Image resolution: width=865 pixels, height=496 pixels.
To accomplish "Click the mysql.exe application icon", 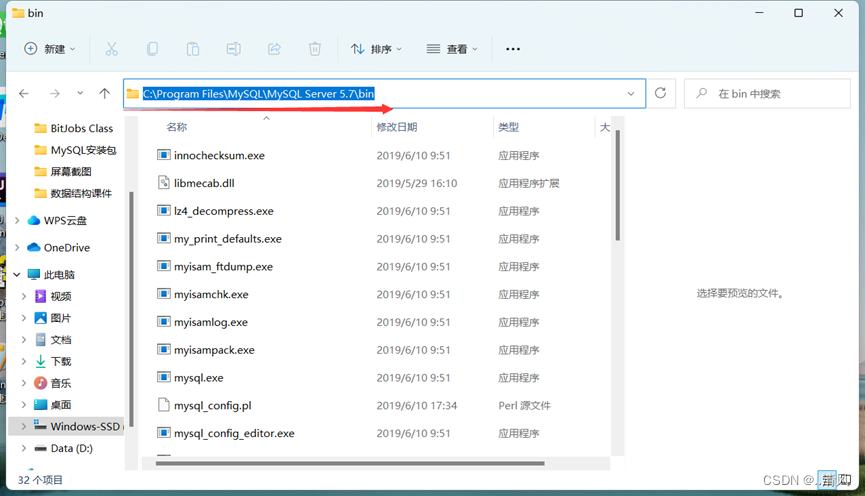I will [x=163, y=377].
